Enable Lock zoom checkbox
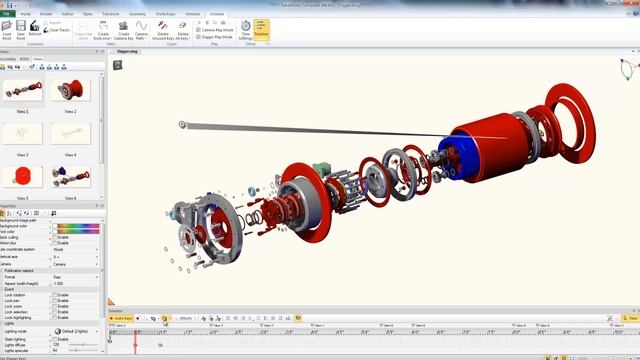This screenshot has height=360, width=640. pos(55,306)
